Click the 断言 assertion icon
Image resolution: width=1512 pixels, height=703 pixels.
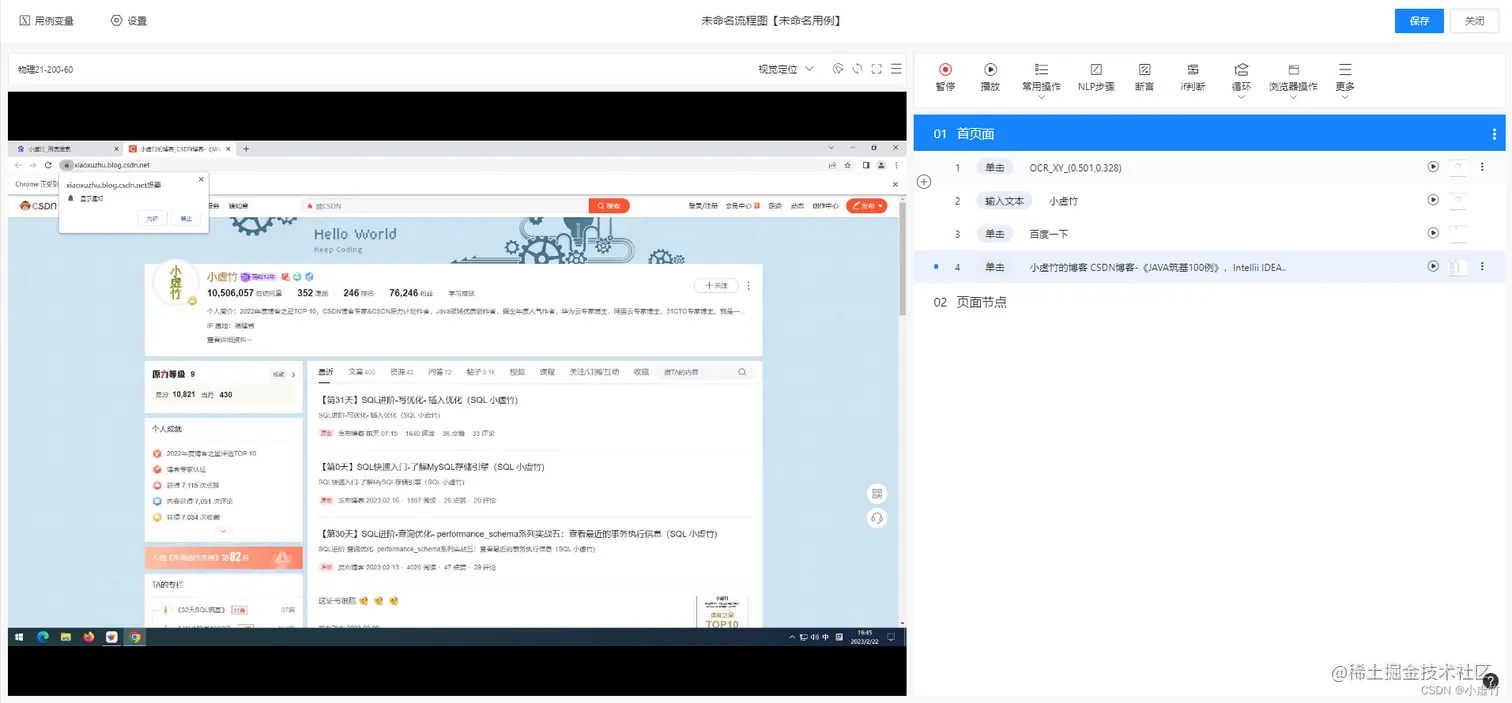click(1144, 70)
